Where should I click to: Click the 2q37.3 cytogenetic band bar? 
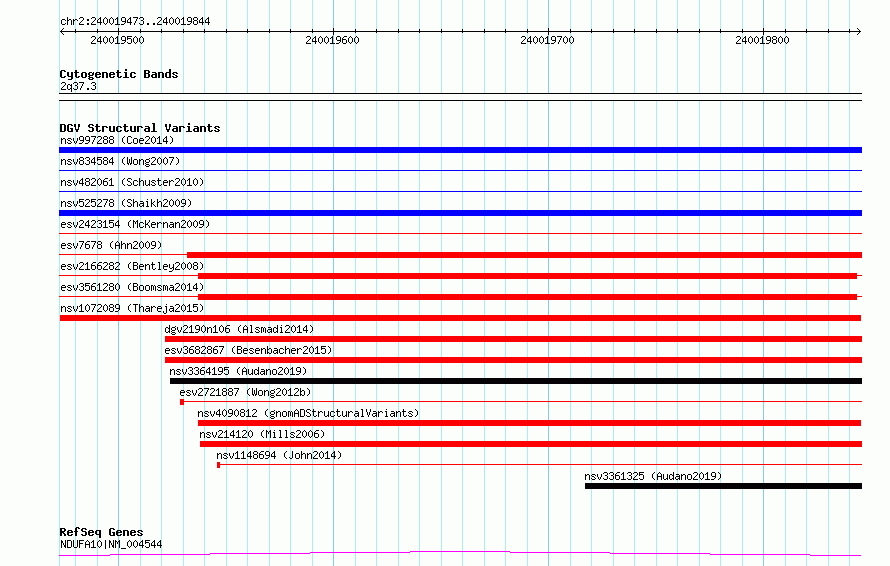460,97
